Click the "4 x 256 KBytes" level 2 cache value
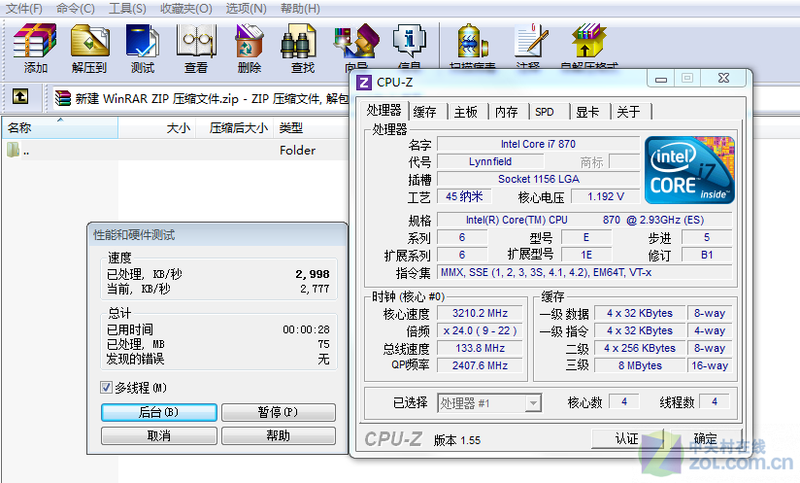The image size is (800, 483). pos(640,348)
